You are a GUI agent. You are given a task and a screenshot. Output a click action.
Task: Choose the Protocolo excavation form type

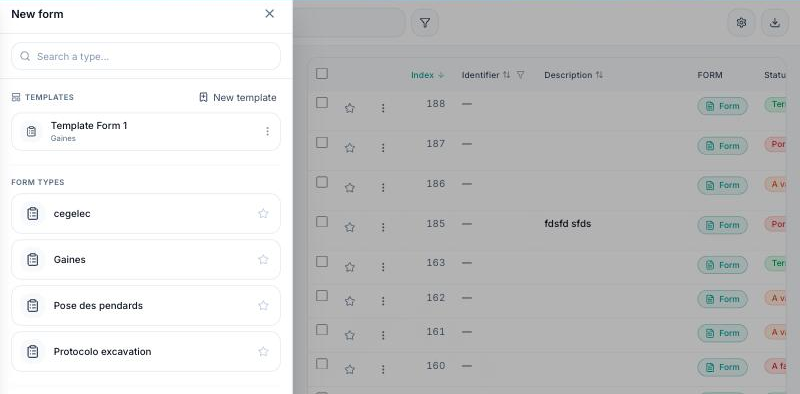pos(146,352)
